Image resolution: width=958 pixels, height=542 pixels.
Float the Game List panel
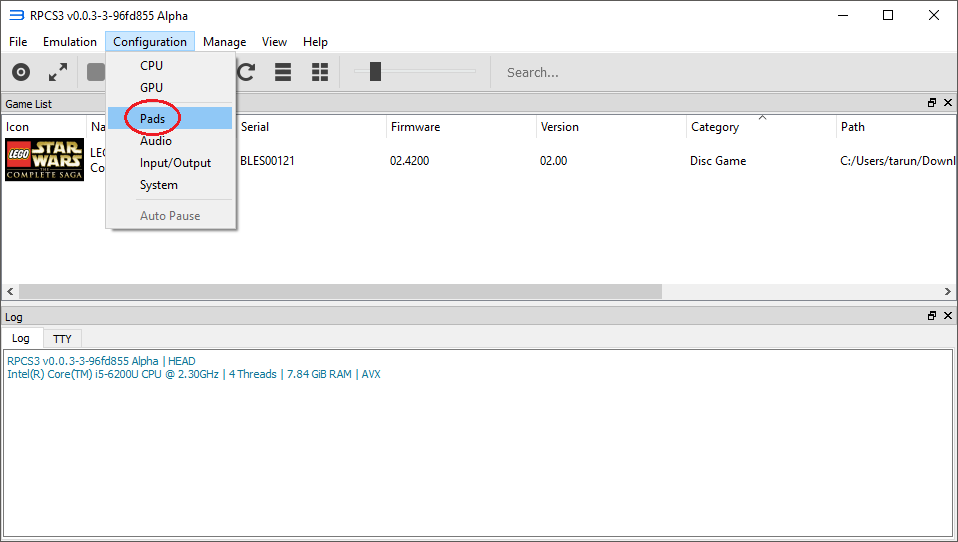tap(932, 103)
